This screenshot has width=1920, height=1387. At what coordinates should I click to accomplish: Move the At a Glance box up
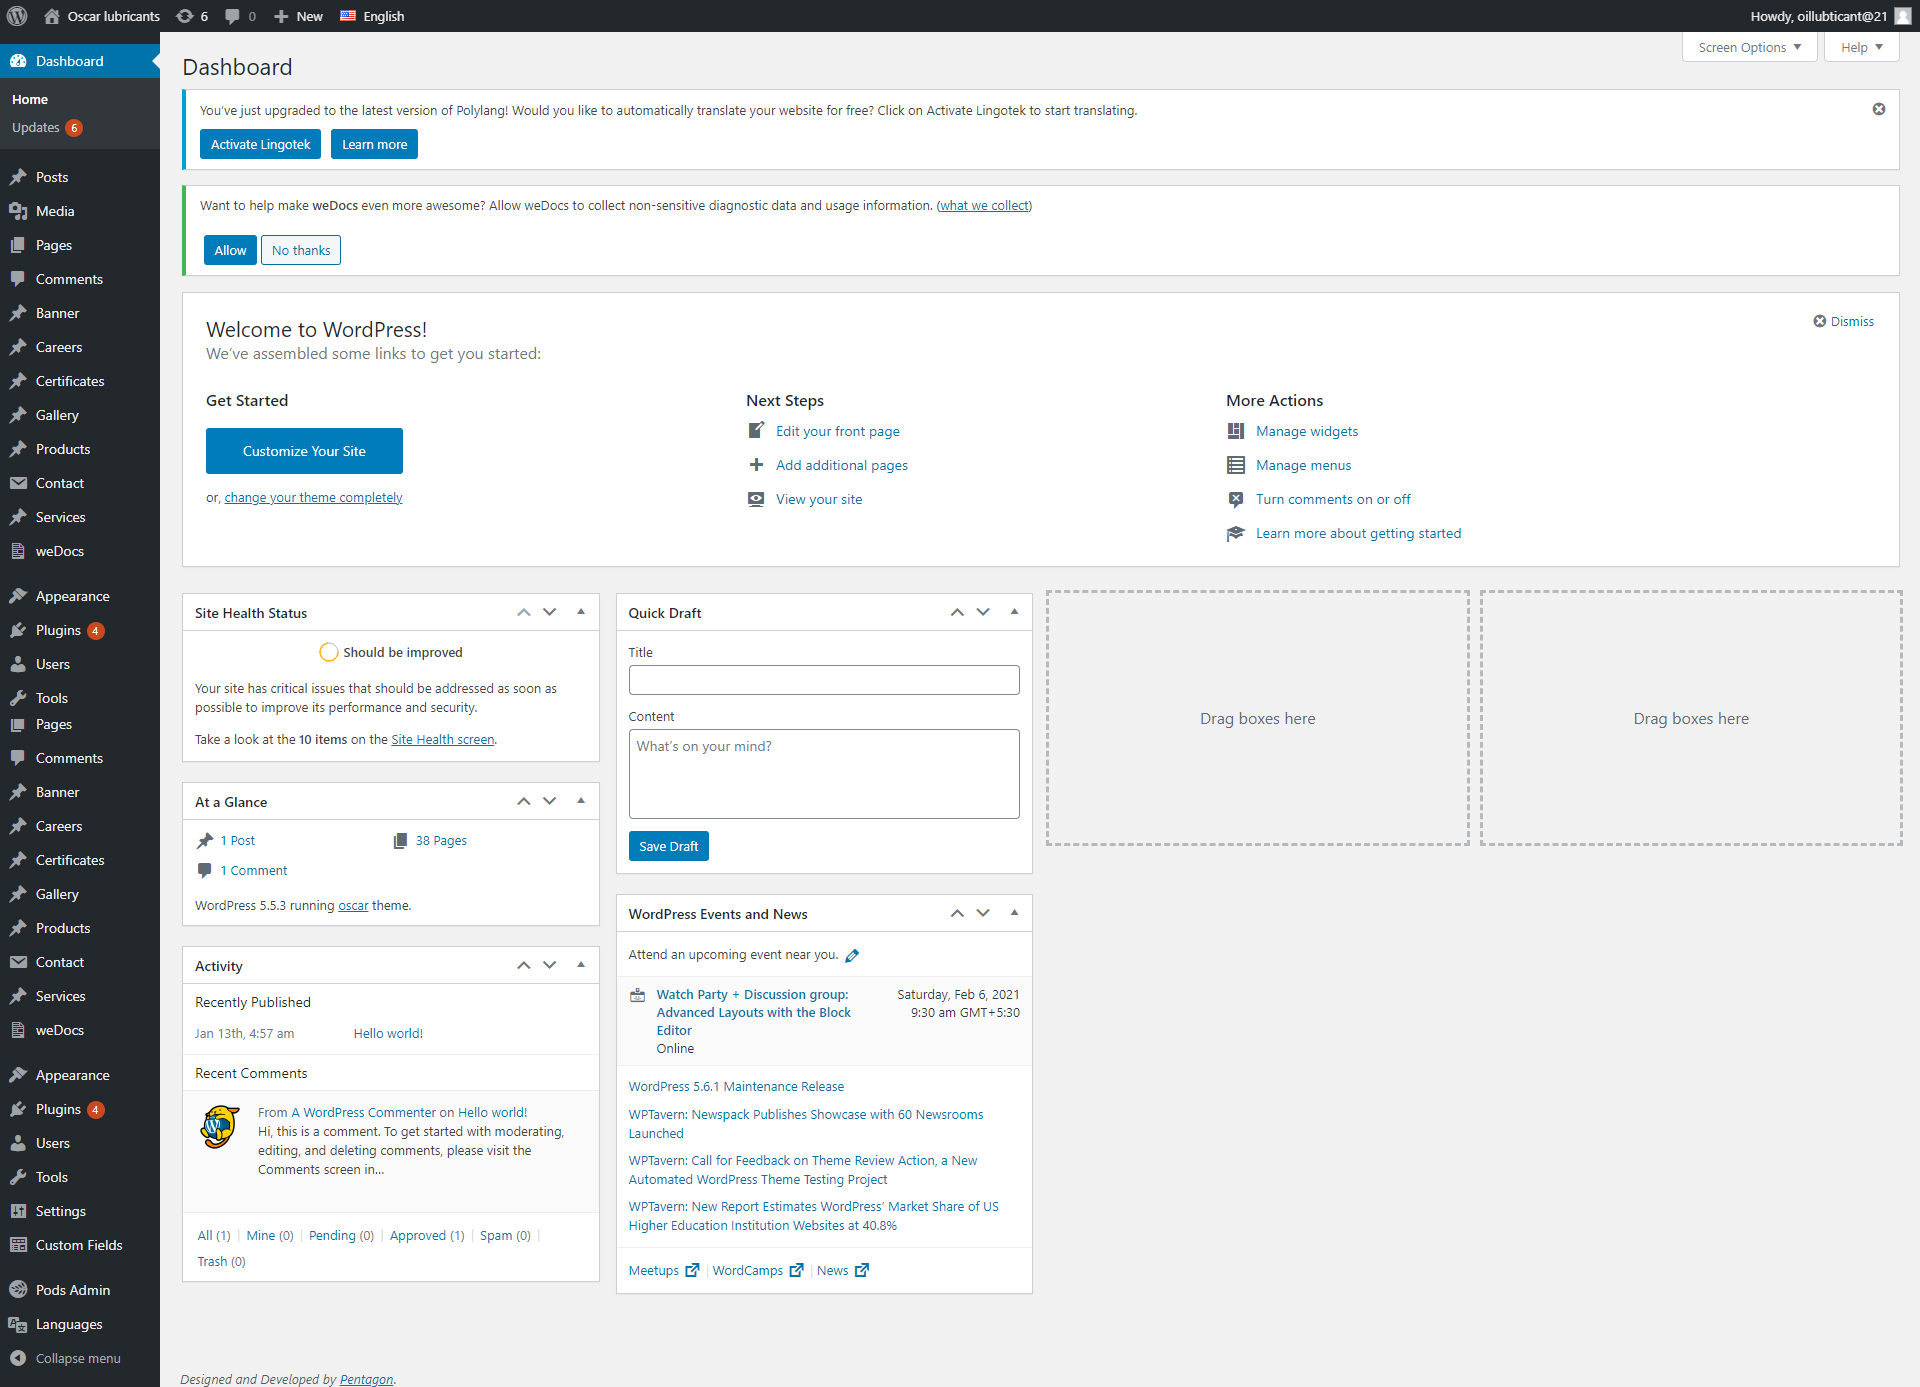coord(523,801)
